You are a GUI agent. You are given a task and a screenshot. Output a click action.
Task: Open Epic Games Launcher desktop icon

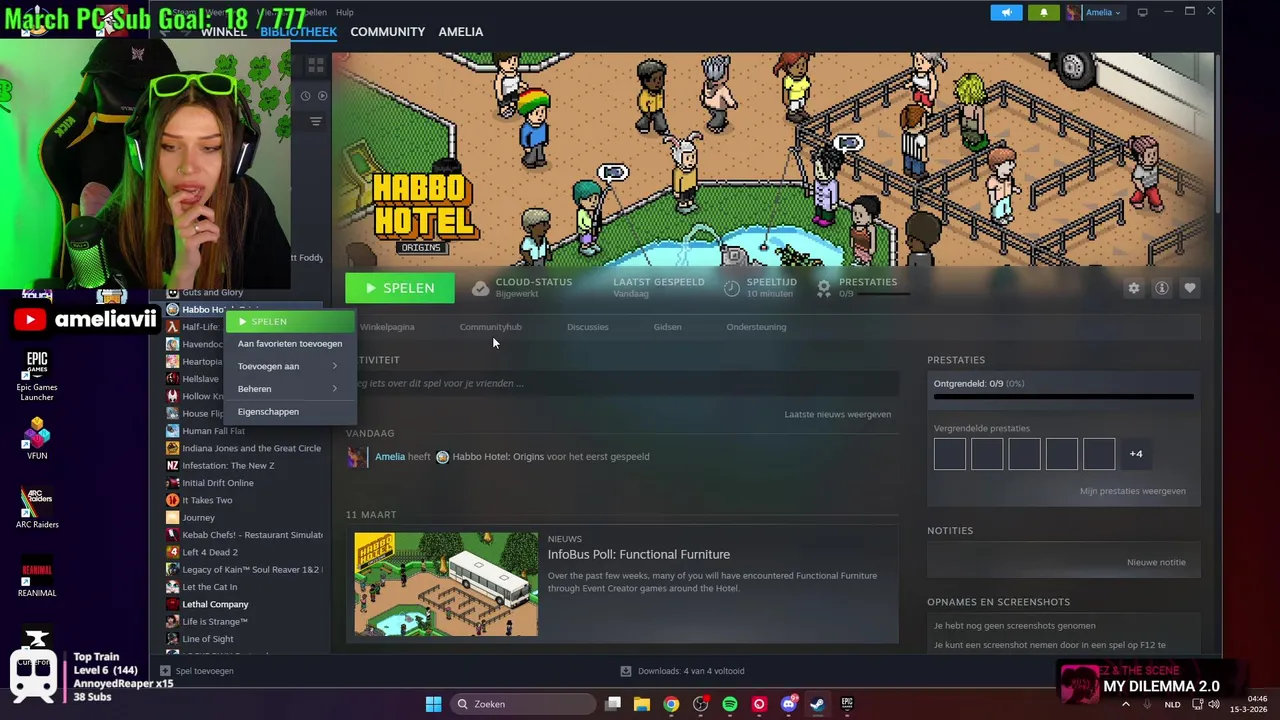click(x=37, y=375)
